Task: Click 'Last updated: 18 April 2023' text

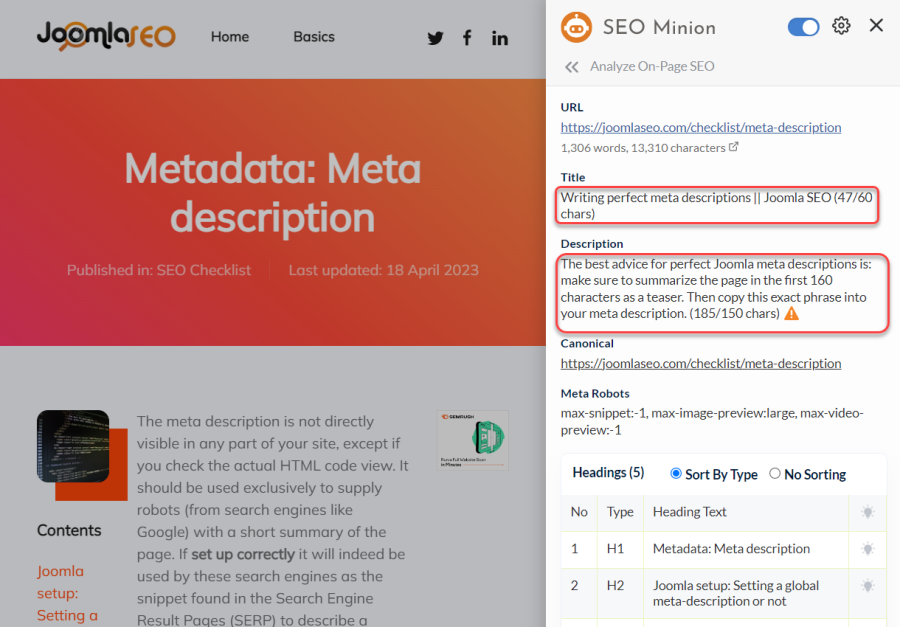Action: (x=383, y=270)
